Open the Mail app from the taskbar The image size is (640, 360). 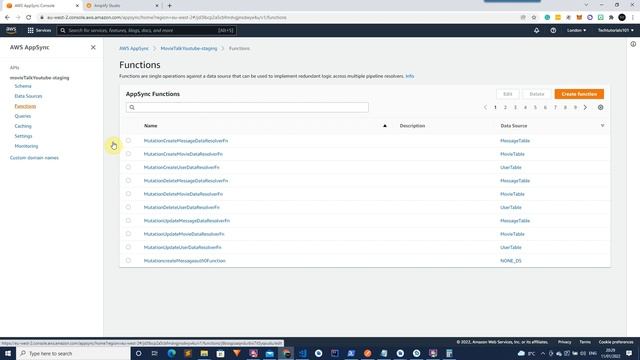[x=269, y=353]
